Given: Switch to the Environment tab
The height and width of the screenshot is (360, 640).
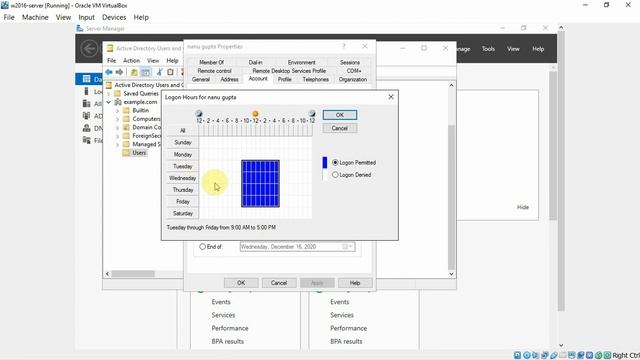Looking at the screenshot, I should (302, 62).
